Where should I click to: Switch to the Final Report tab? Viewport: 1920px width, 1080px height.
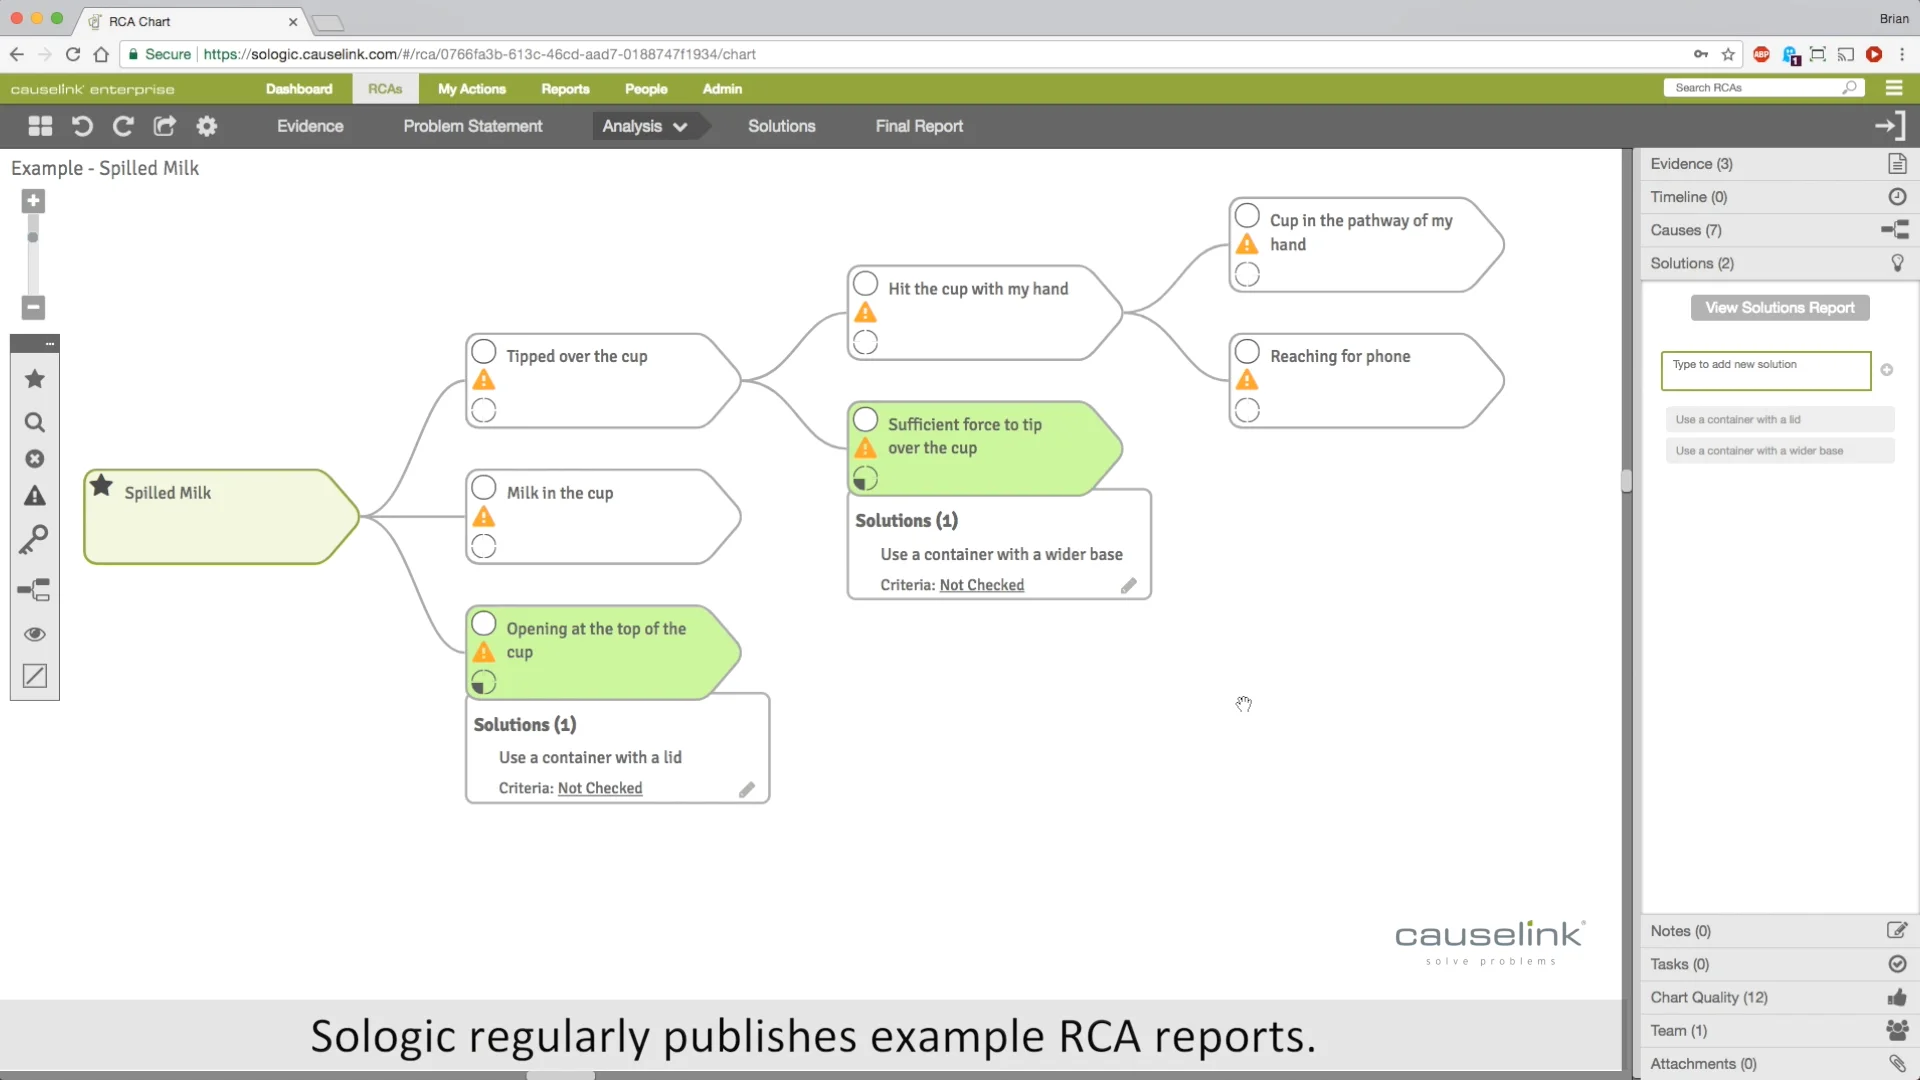(x=919, y=126)
